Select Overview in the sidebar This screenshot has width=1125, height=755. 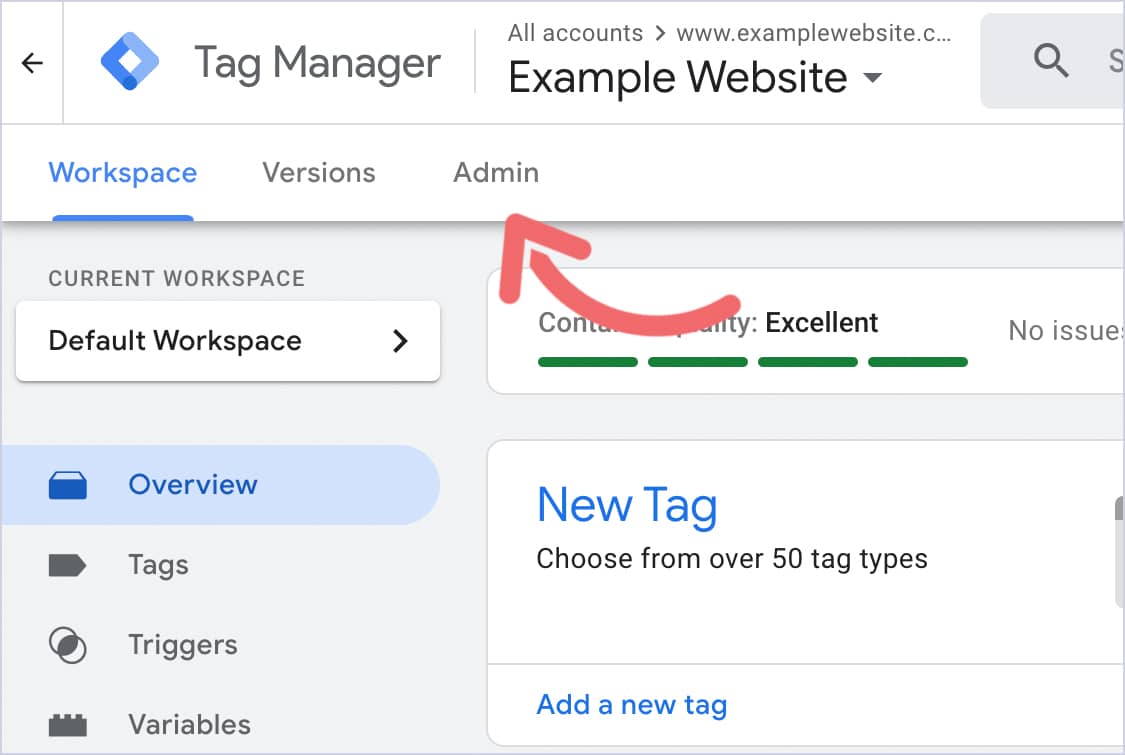point(220,485)
